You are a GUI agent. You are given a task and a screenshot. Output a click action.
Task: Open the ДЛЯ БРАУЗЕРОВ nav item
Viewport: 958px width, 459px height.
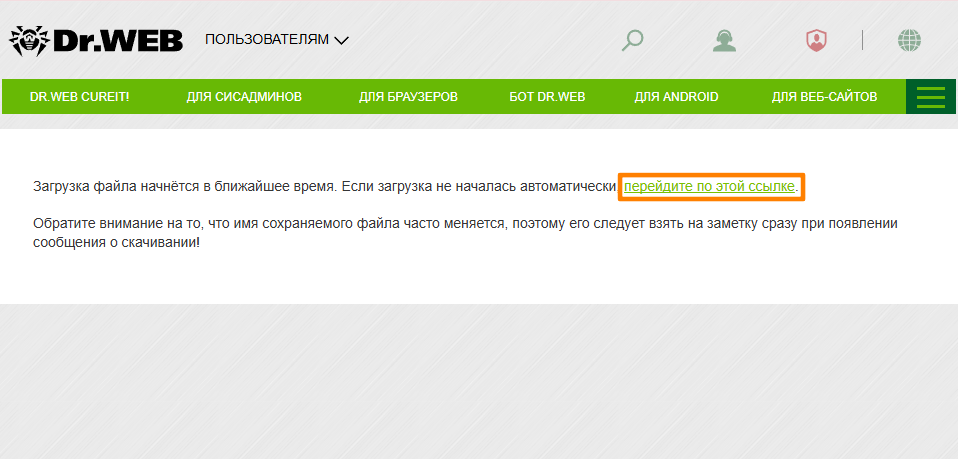(x=408, y=97)
